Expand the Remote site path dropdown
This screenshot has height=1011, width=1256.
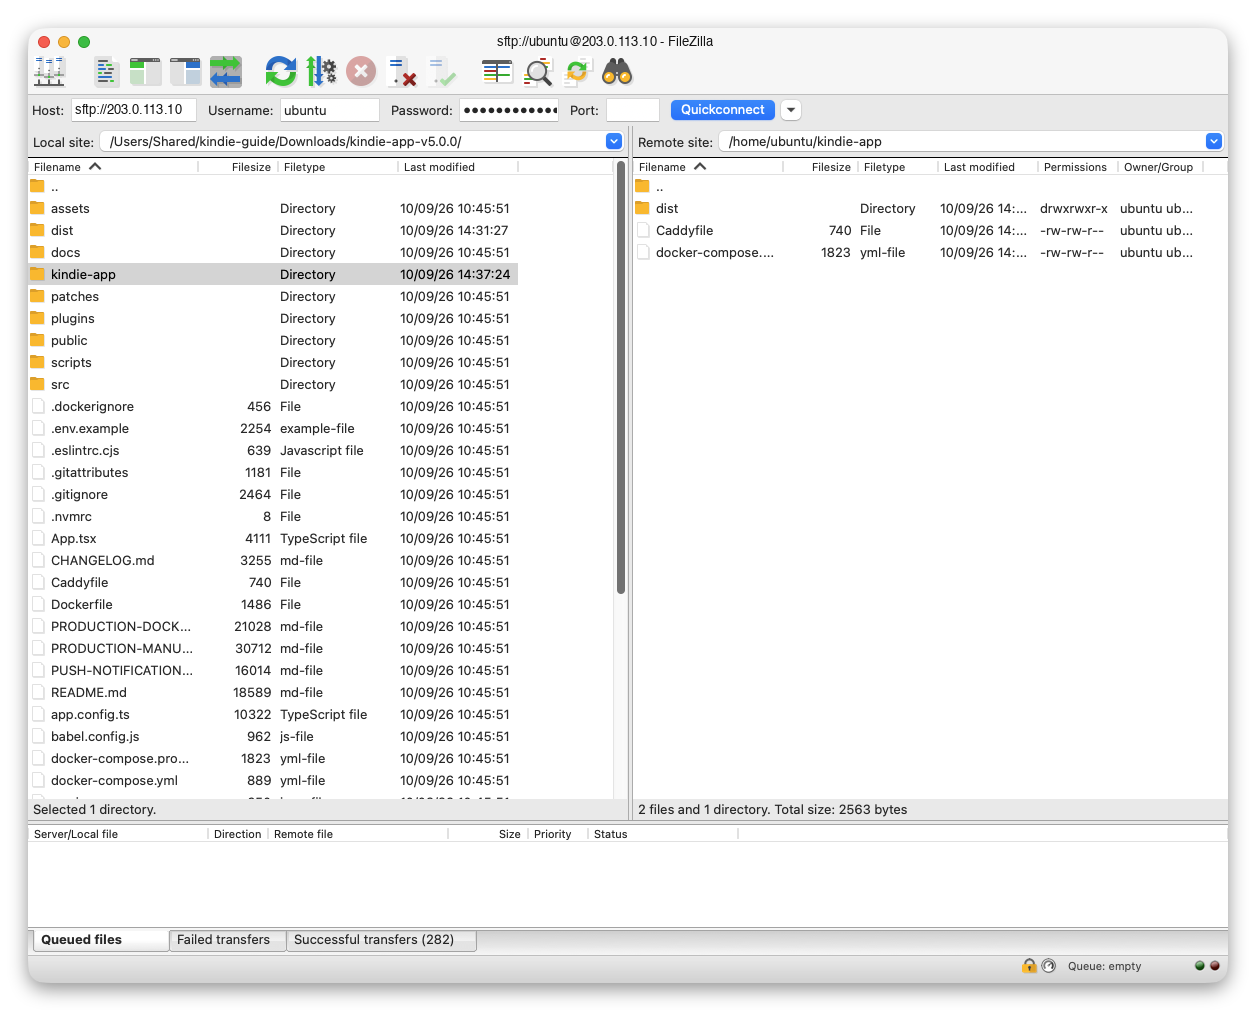pyautogui.click(x=1214, y=141)
